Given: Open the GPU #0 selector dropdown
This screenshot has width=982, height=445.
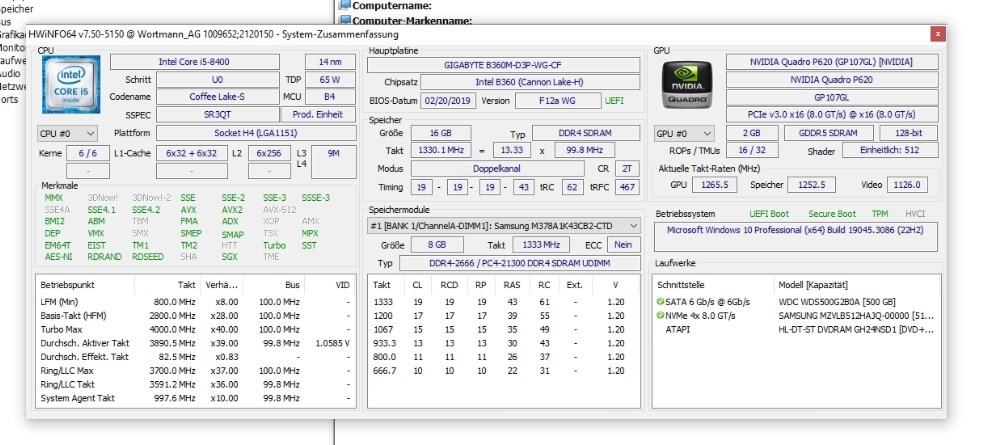Looking at the screenshot, I should tap(684, 133).
